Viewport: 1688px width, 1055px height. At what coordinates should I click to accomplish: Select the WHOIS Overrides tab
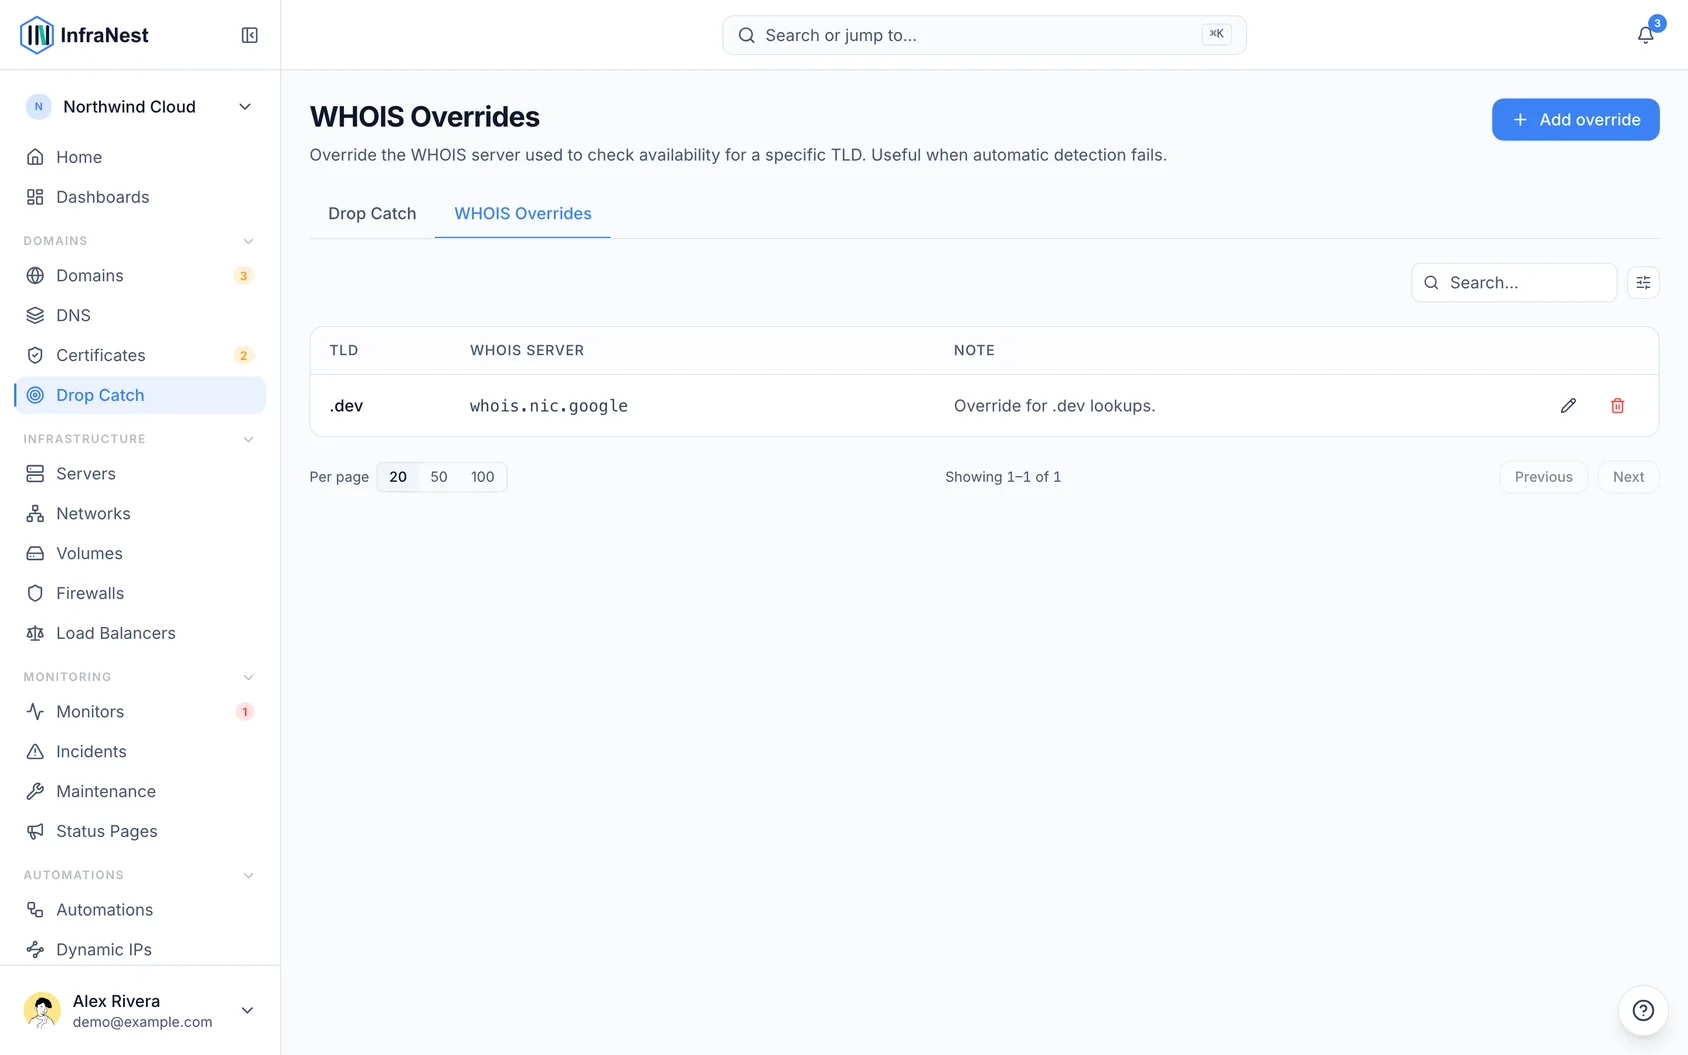pos(523,213)
